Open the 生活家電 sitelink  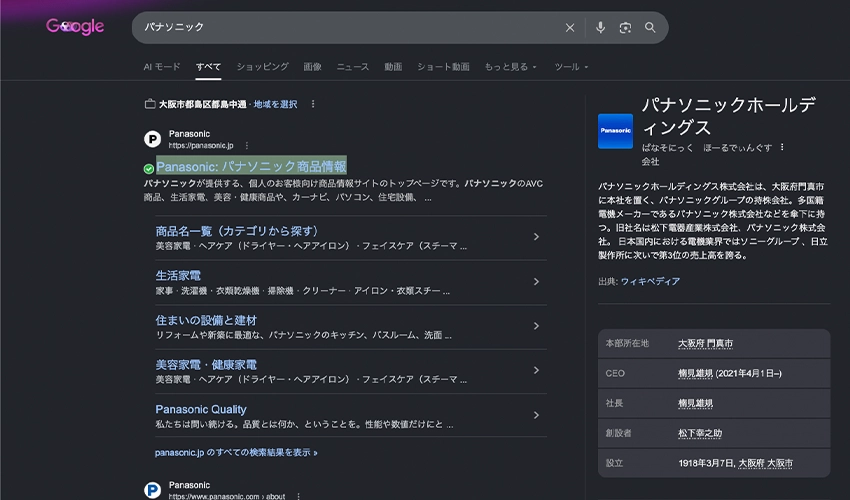coord(178,275)
